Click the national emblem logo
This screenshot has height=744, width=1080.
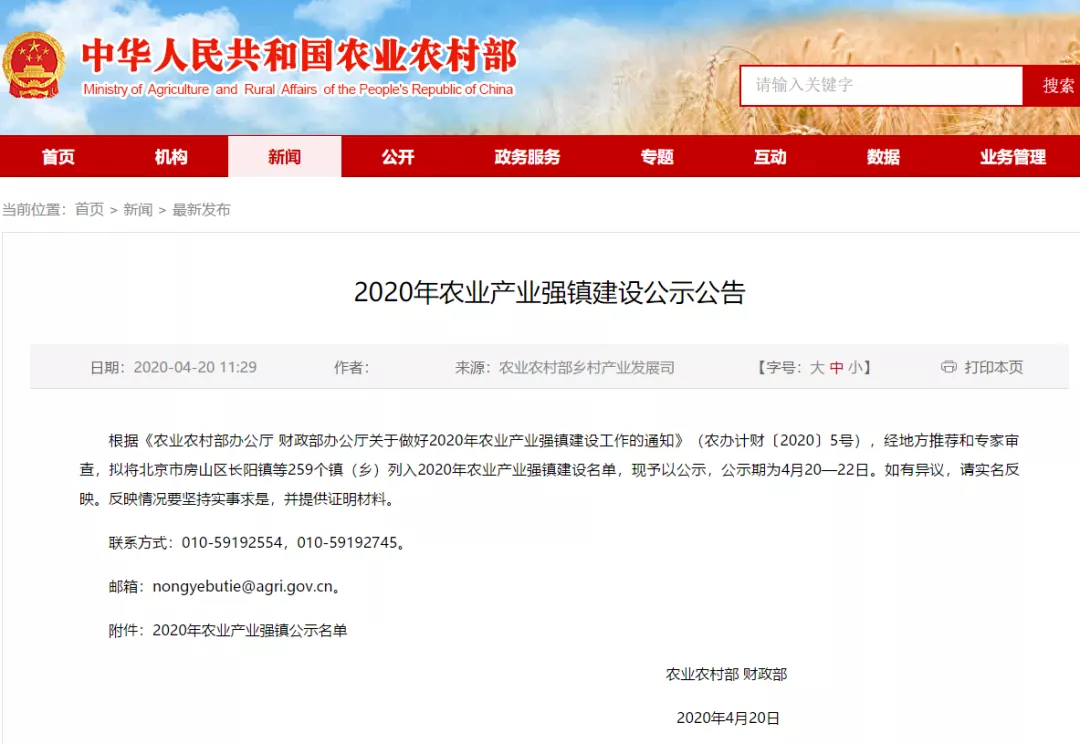(33, 65)
